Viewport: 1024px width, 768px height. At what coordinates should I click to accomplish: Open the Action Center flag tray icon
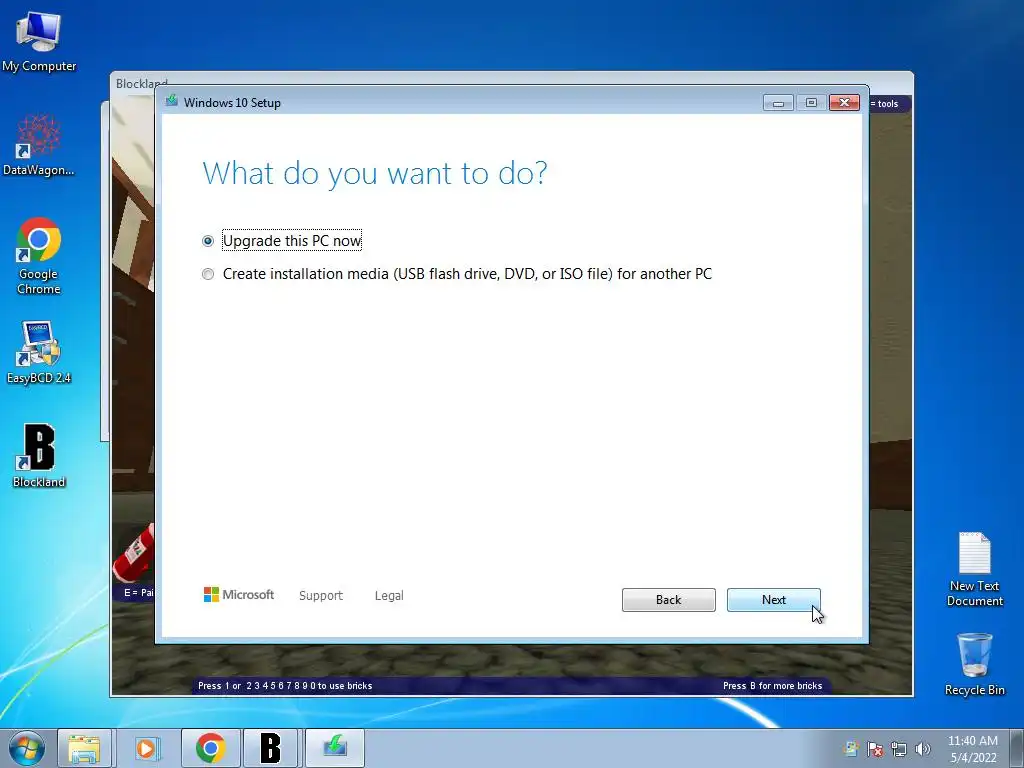pos(875,749)
